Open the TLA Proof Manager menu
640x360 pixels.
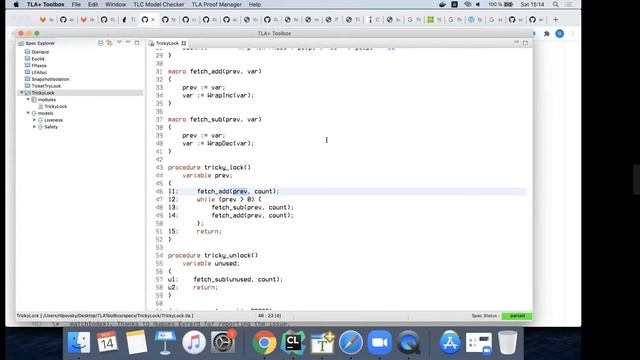click(217, 4)
